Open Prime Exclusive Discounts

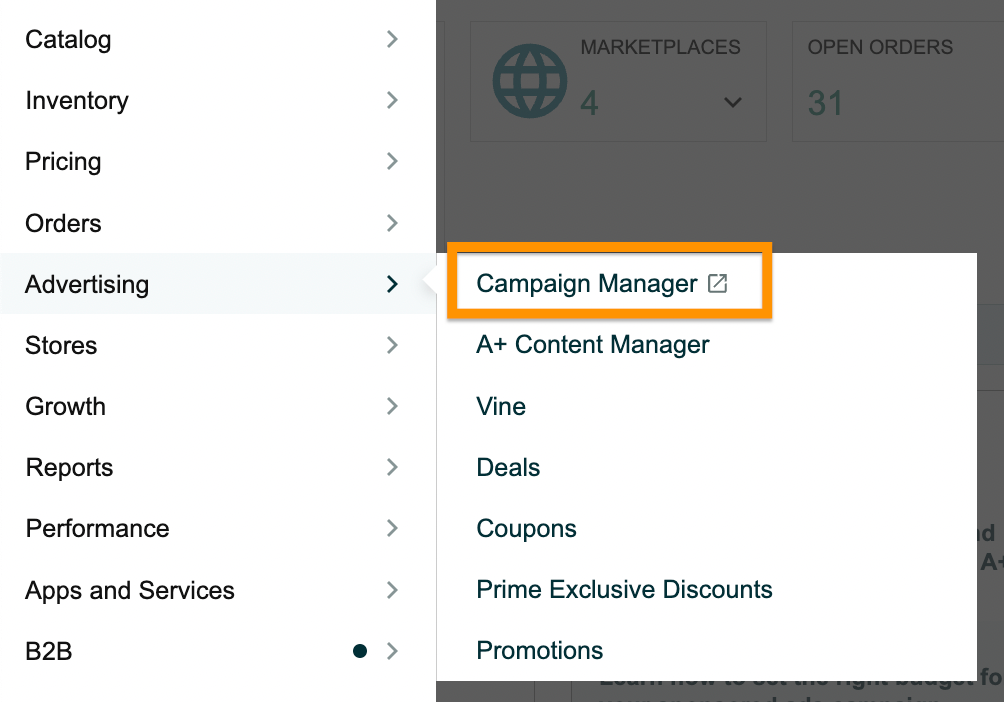click(624, 589)
